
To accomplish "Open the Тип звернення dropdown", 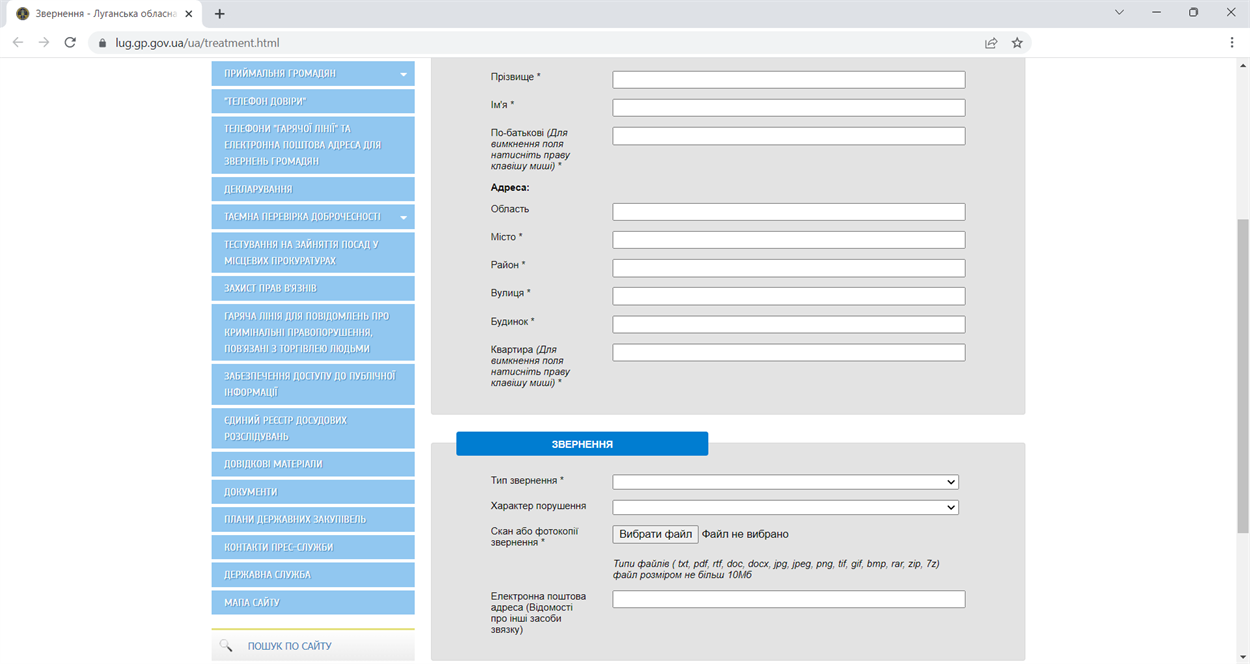I will coord(786,482).
